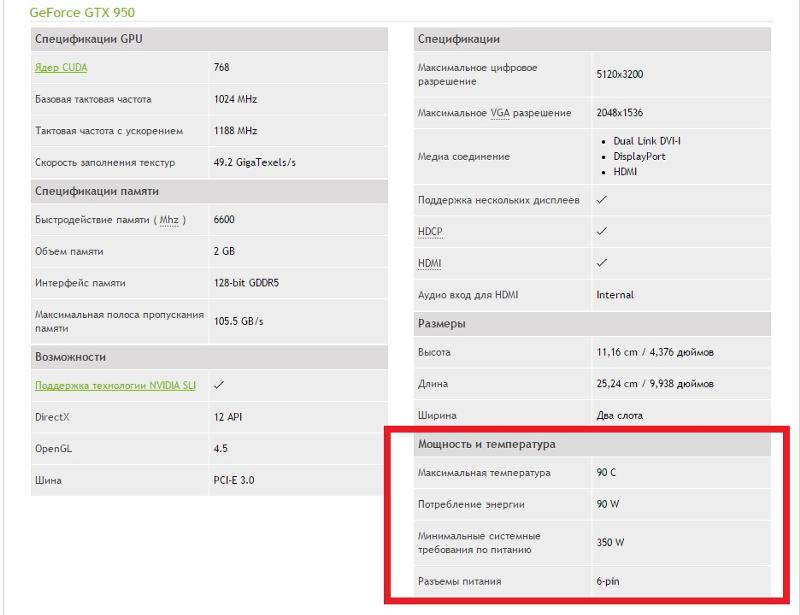Viewport: 800px width, 615px height.
Task: Click the Интерфейс памяти label
Action: tap(80, 283)
